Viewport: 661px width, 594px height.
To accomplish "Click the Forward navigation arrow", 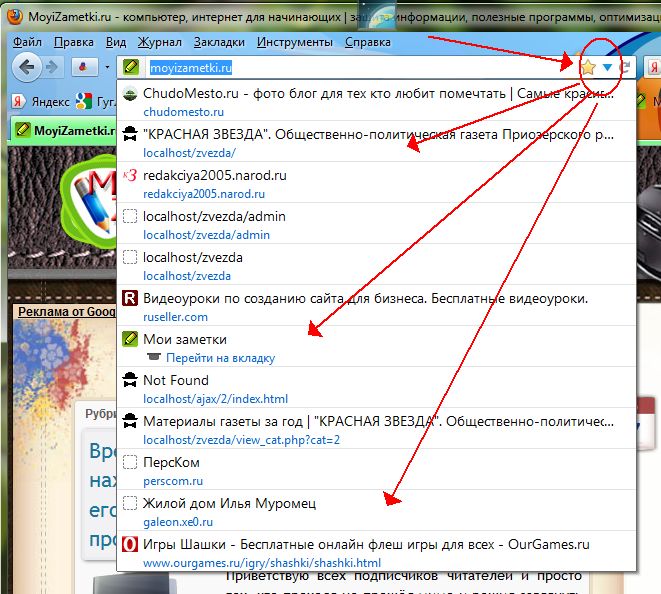I will point(52,67).
